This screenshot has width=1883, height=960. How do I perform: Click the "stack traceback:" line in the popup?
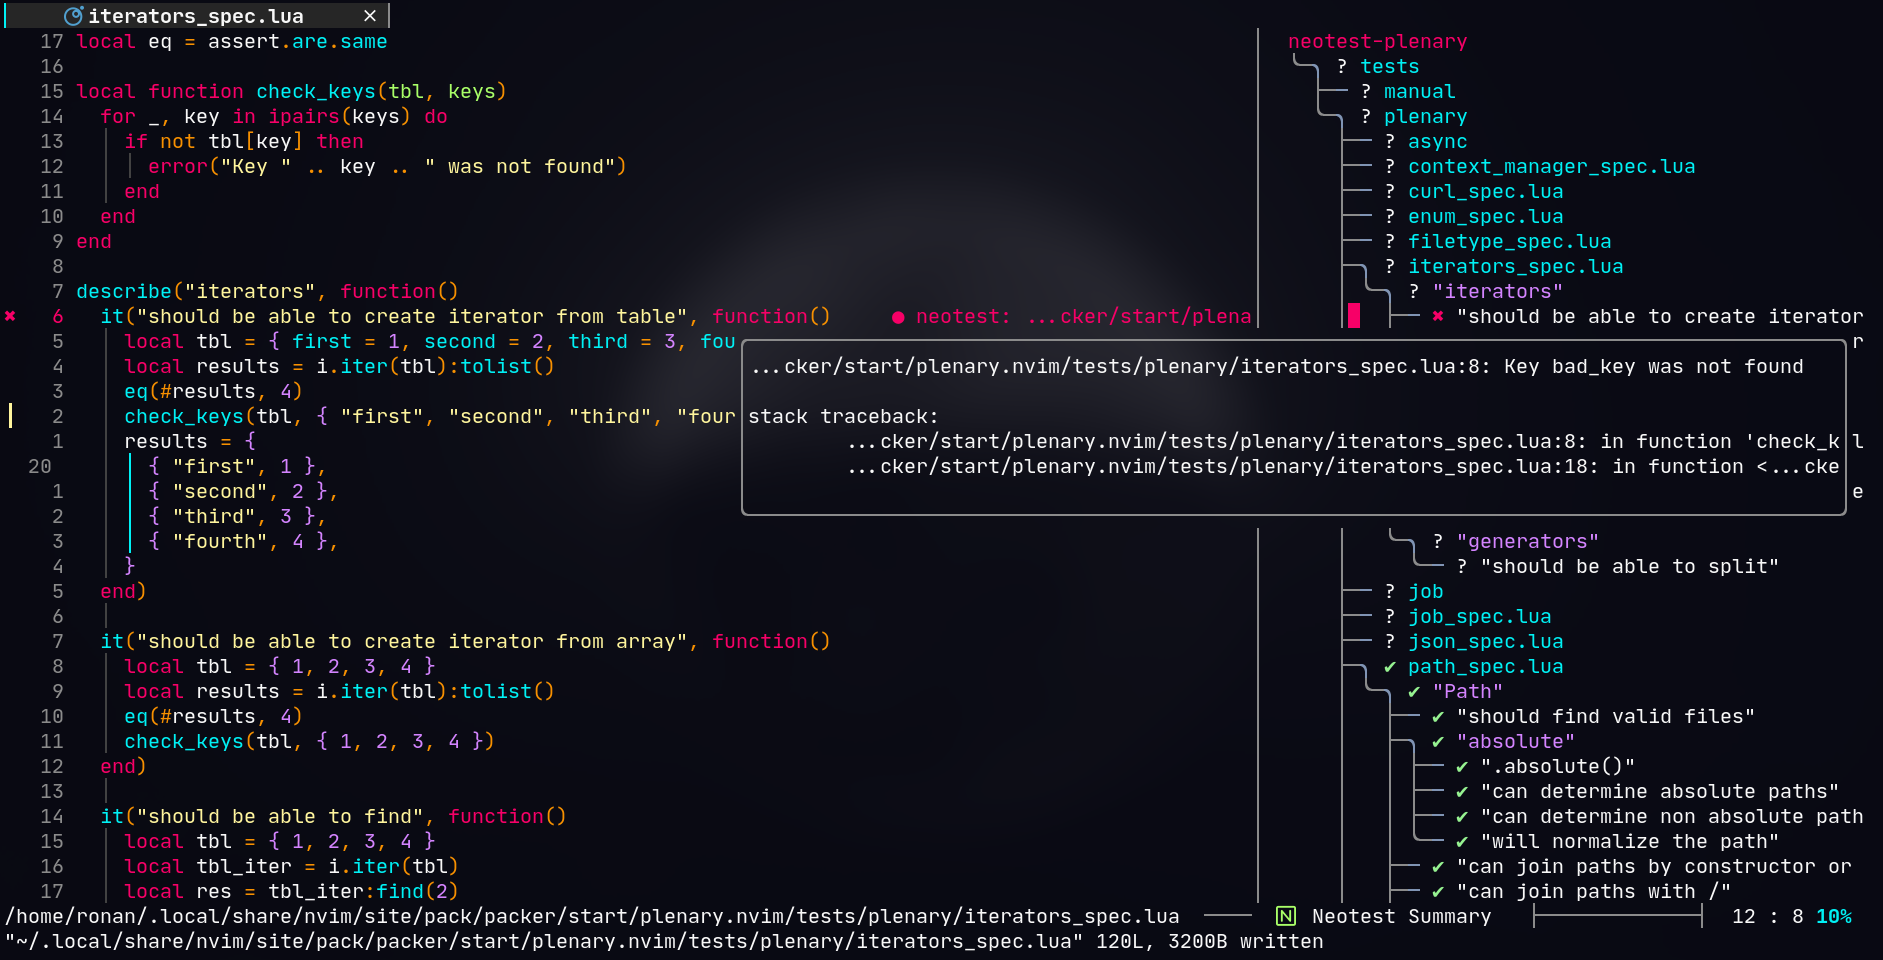[x=844, y=416]
